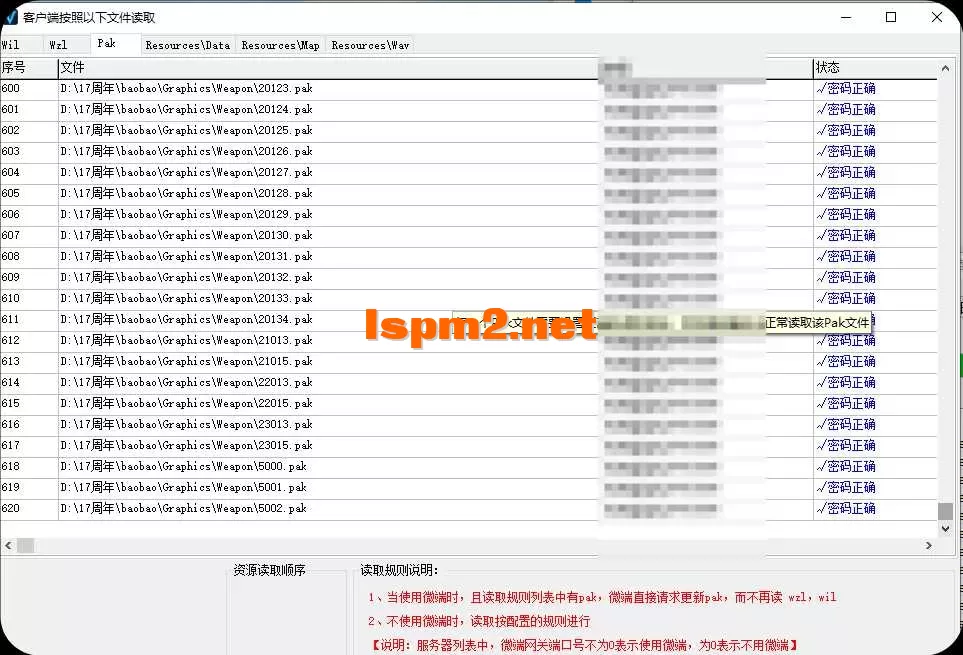This screenshot has width=963, height=655.
Task: Select file path Weapon\20129.pak
Action: (187, 214)
